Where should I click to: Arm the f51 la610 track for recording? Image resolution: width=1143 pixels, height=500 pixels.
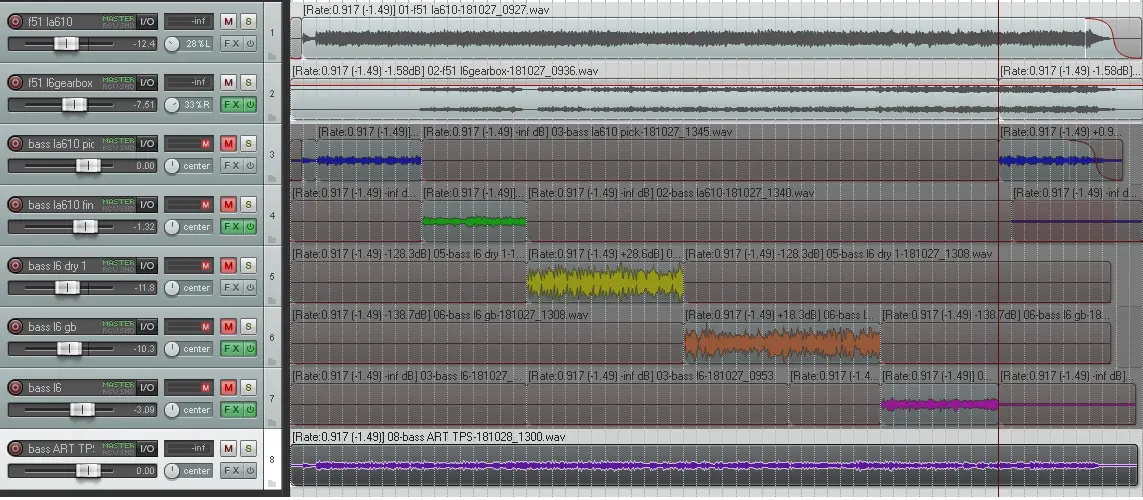(15, 21)
